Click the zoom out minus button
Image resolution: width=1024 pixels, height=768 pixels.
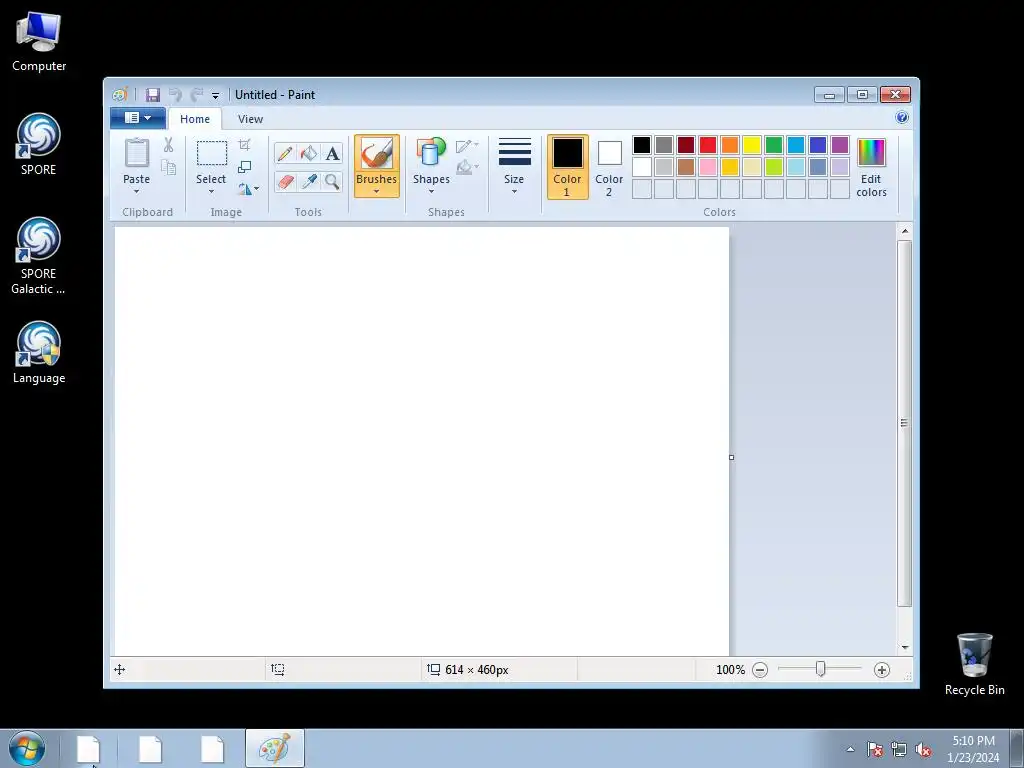pos(760,669)
